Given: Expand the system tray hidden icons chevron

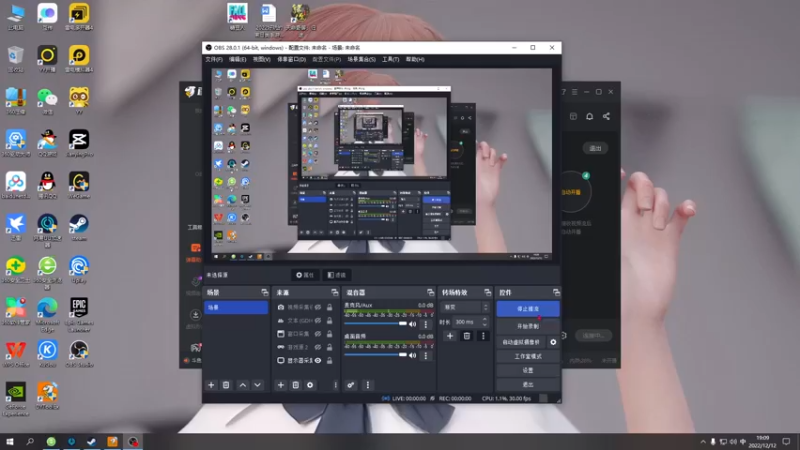Looking at the screenshot, I should (703, 442).
